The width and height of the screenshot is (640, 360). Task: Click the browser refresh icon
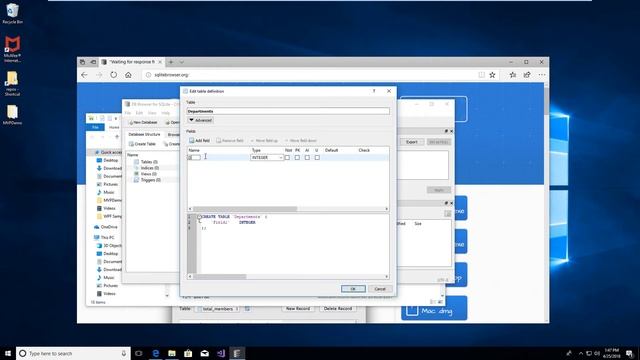(113, 75)
